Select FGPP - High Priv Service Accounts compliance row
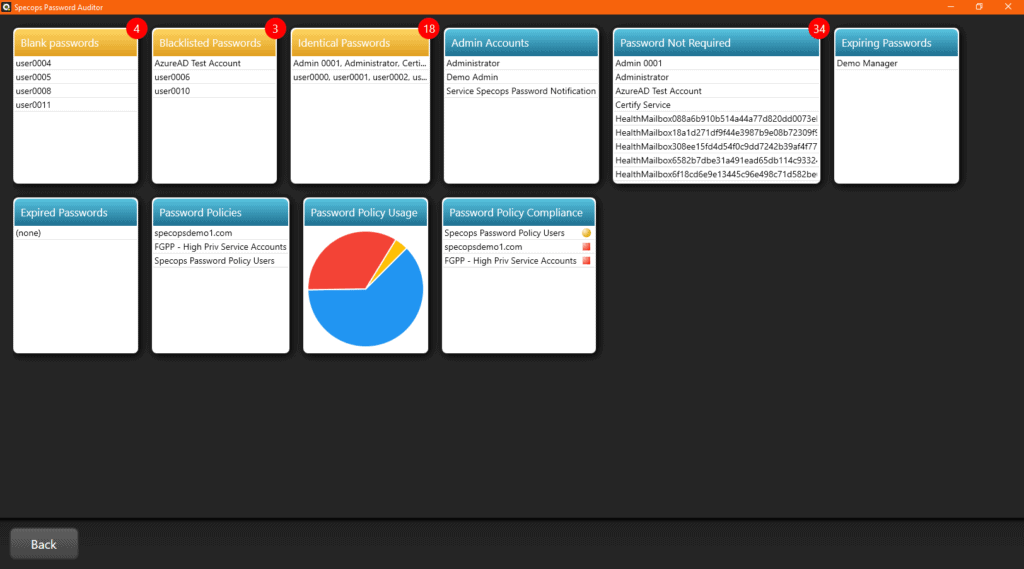Screen dimensions: 1024x569 click(519, 261)
